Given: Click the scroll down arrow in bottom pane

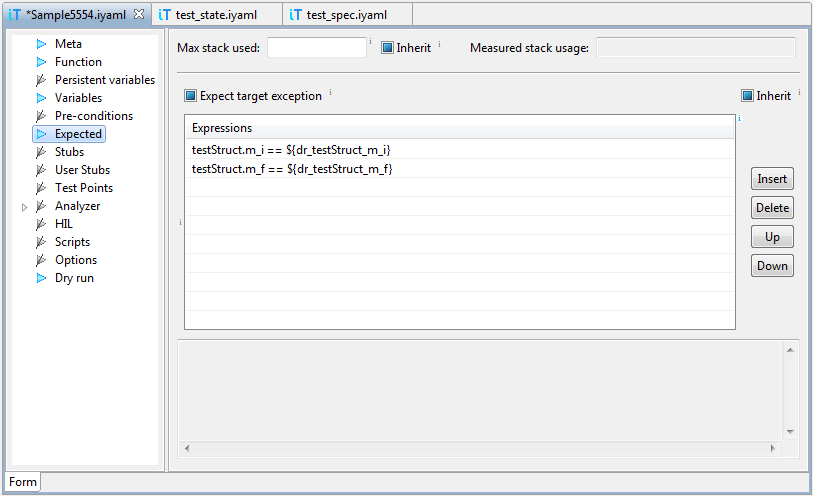Looking at the screenshot, I should pyautogui.click(x=790, y=431).
